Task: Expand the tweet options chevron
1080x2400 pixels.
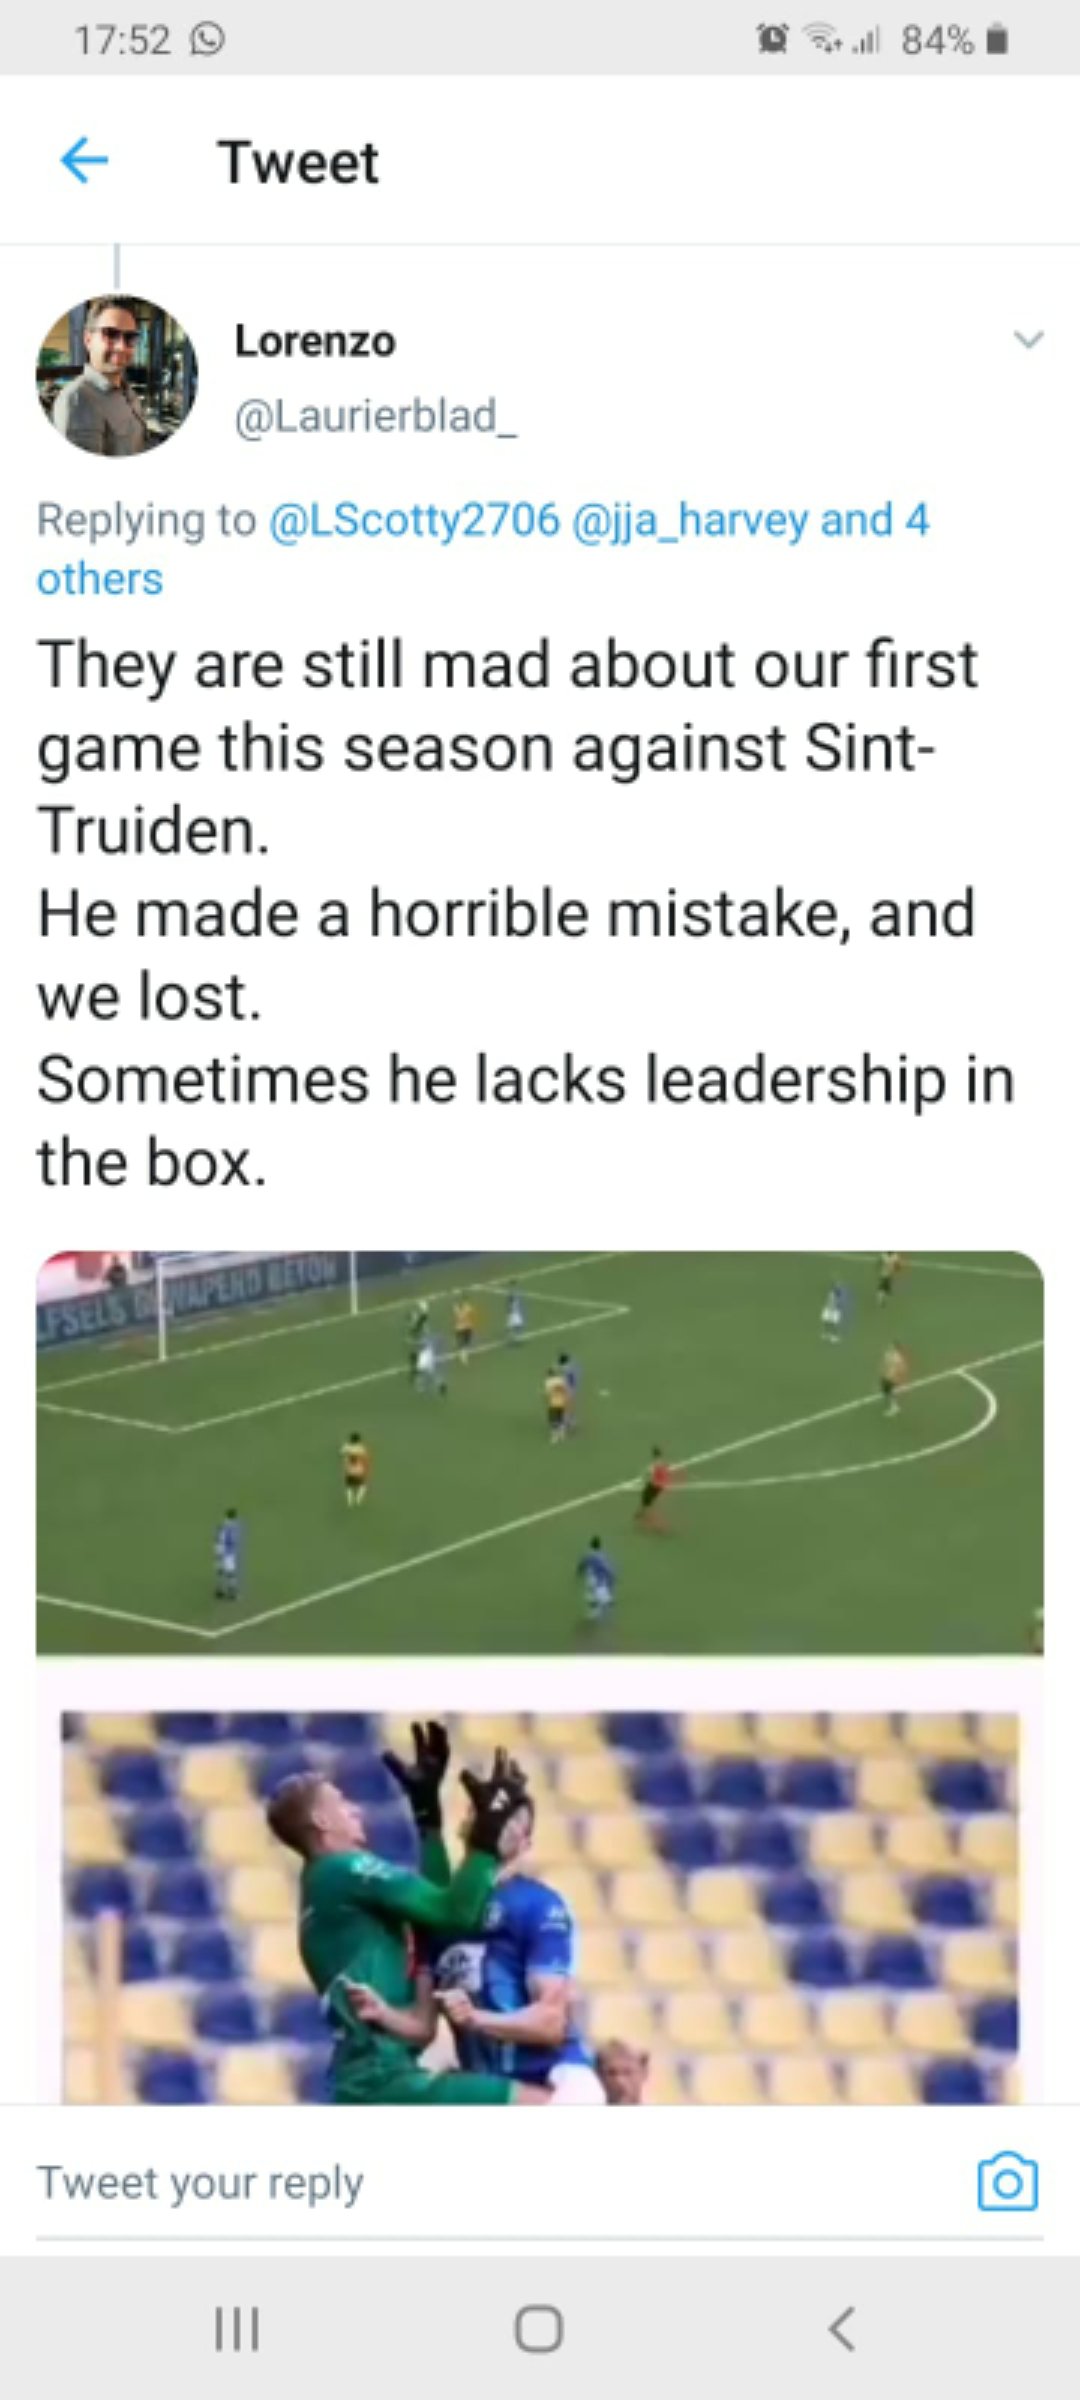Action: 1028,339
